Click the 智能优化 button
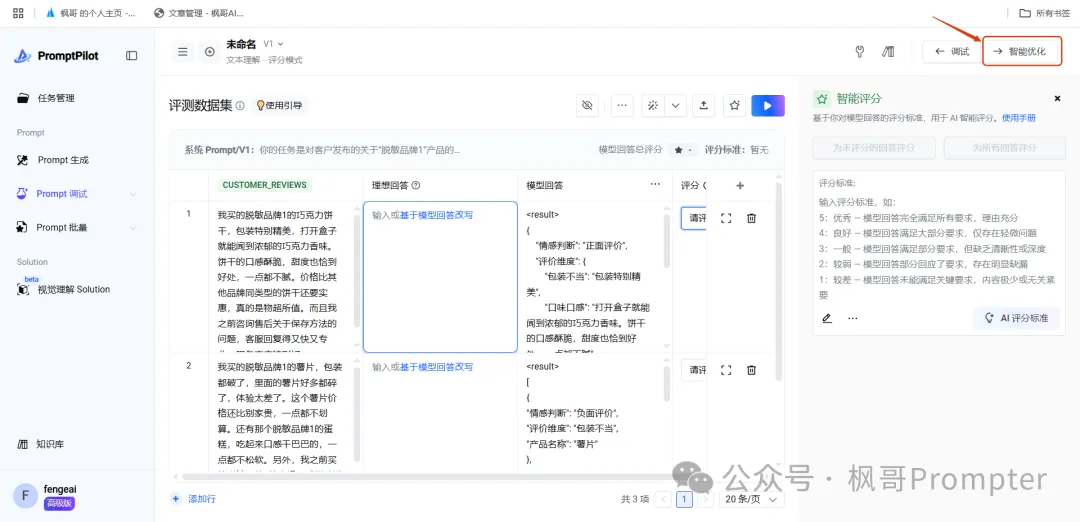Image resolution: width=1080 pixels, height=522 pixels. tap(1021, 51)
